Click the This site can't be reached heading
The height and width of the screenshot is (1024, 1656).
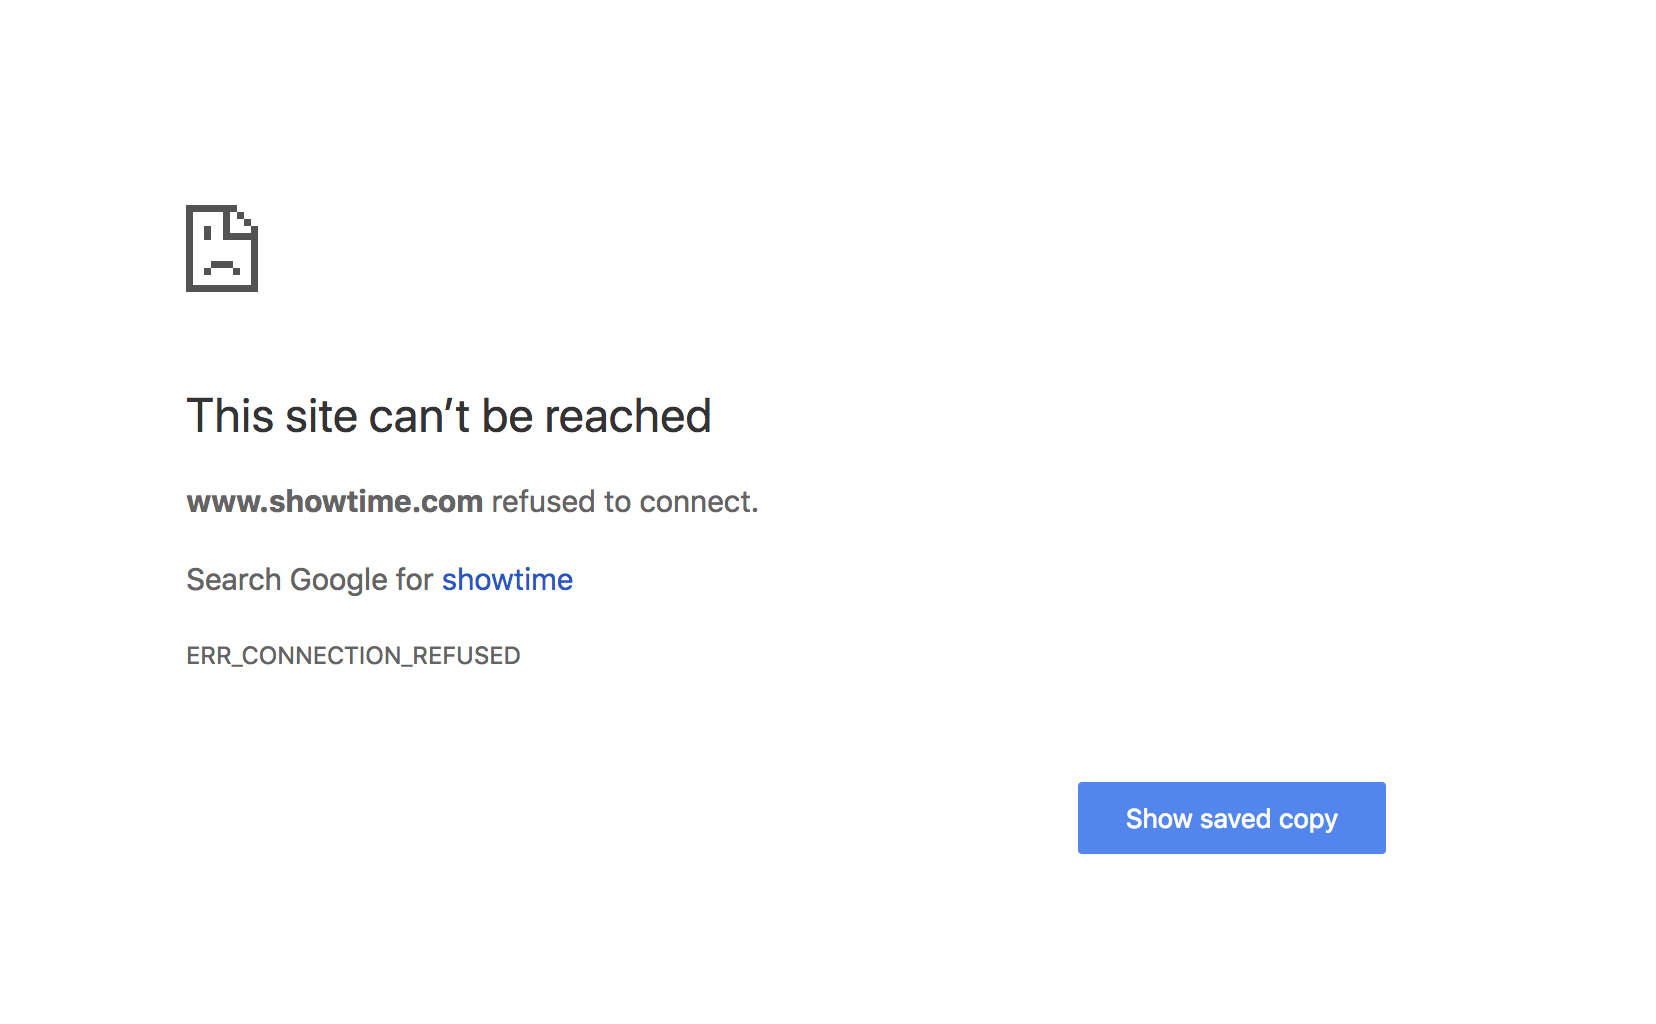[449, 416]
